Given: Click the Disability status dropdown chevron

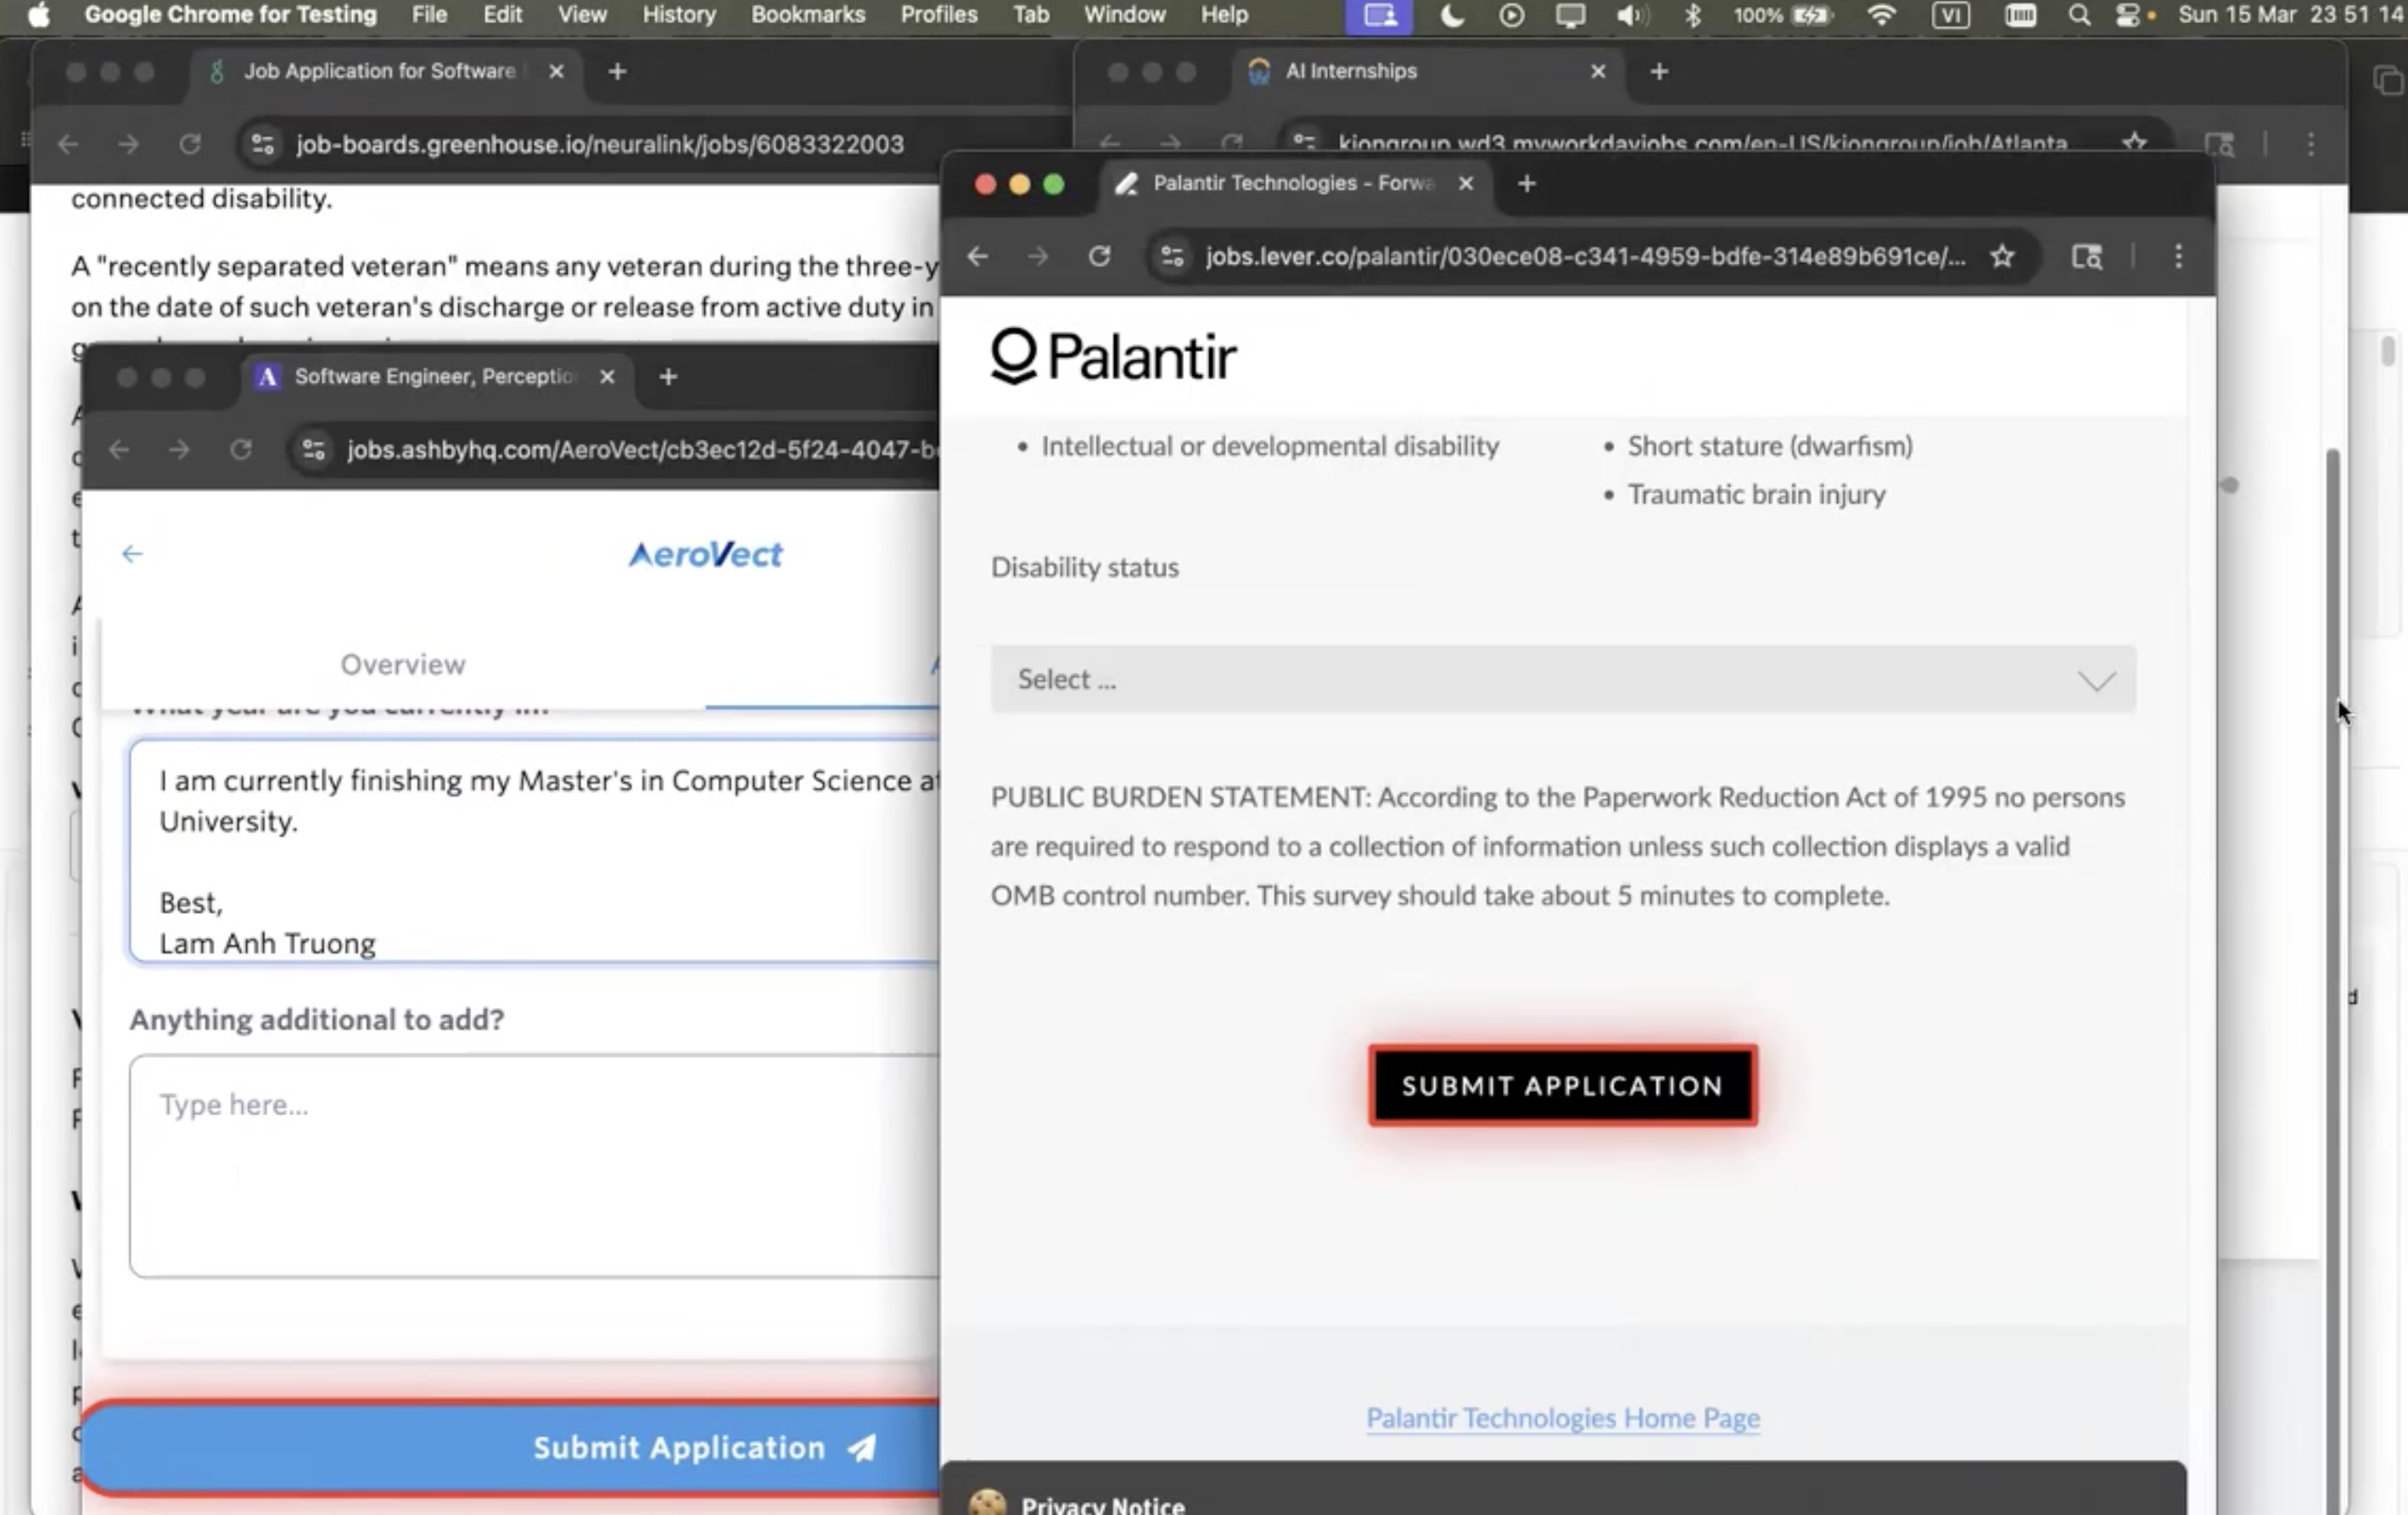Looking at the screenshot, I should tap(2096, 681).
